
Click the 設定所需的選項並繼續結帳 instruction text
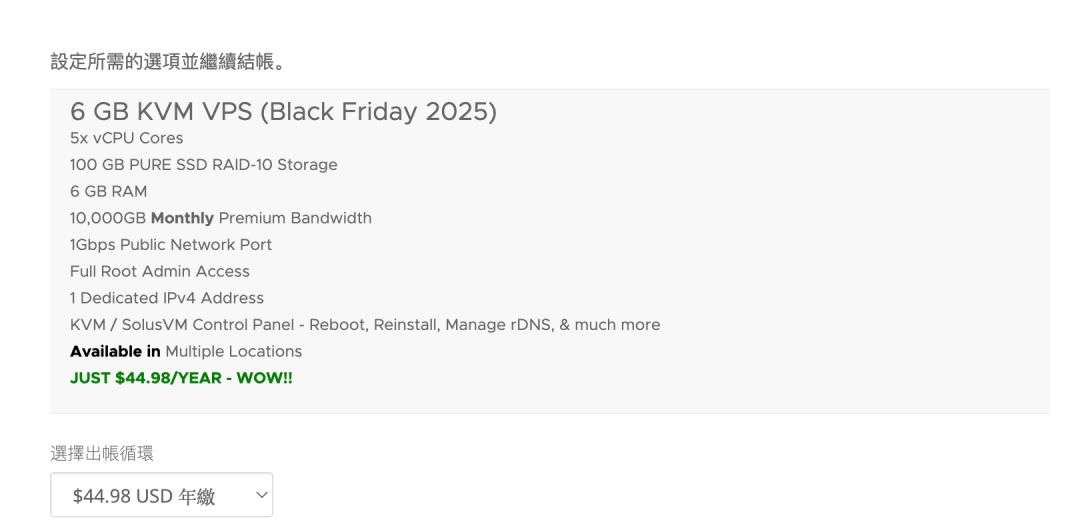point(169,62)
